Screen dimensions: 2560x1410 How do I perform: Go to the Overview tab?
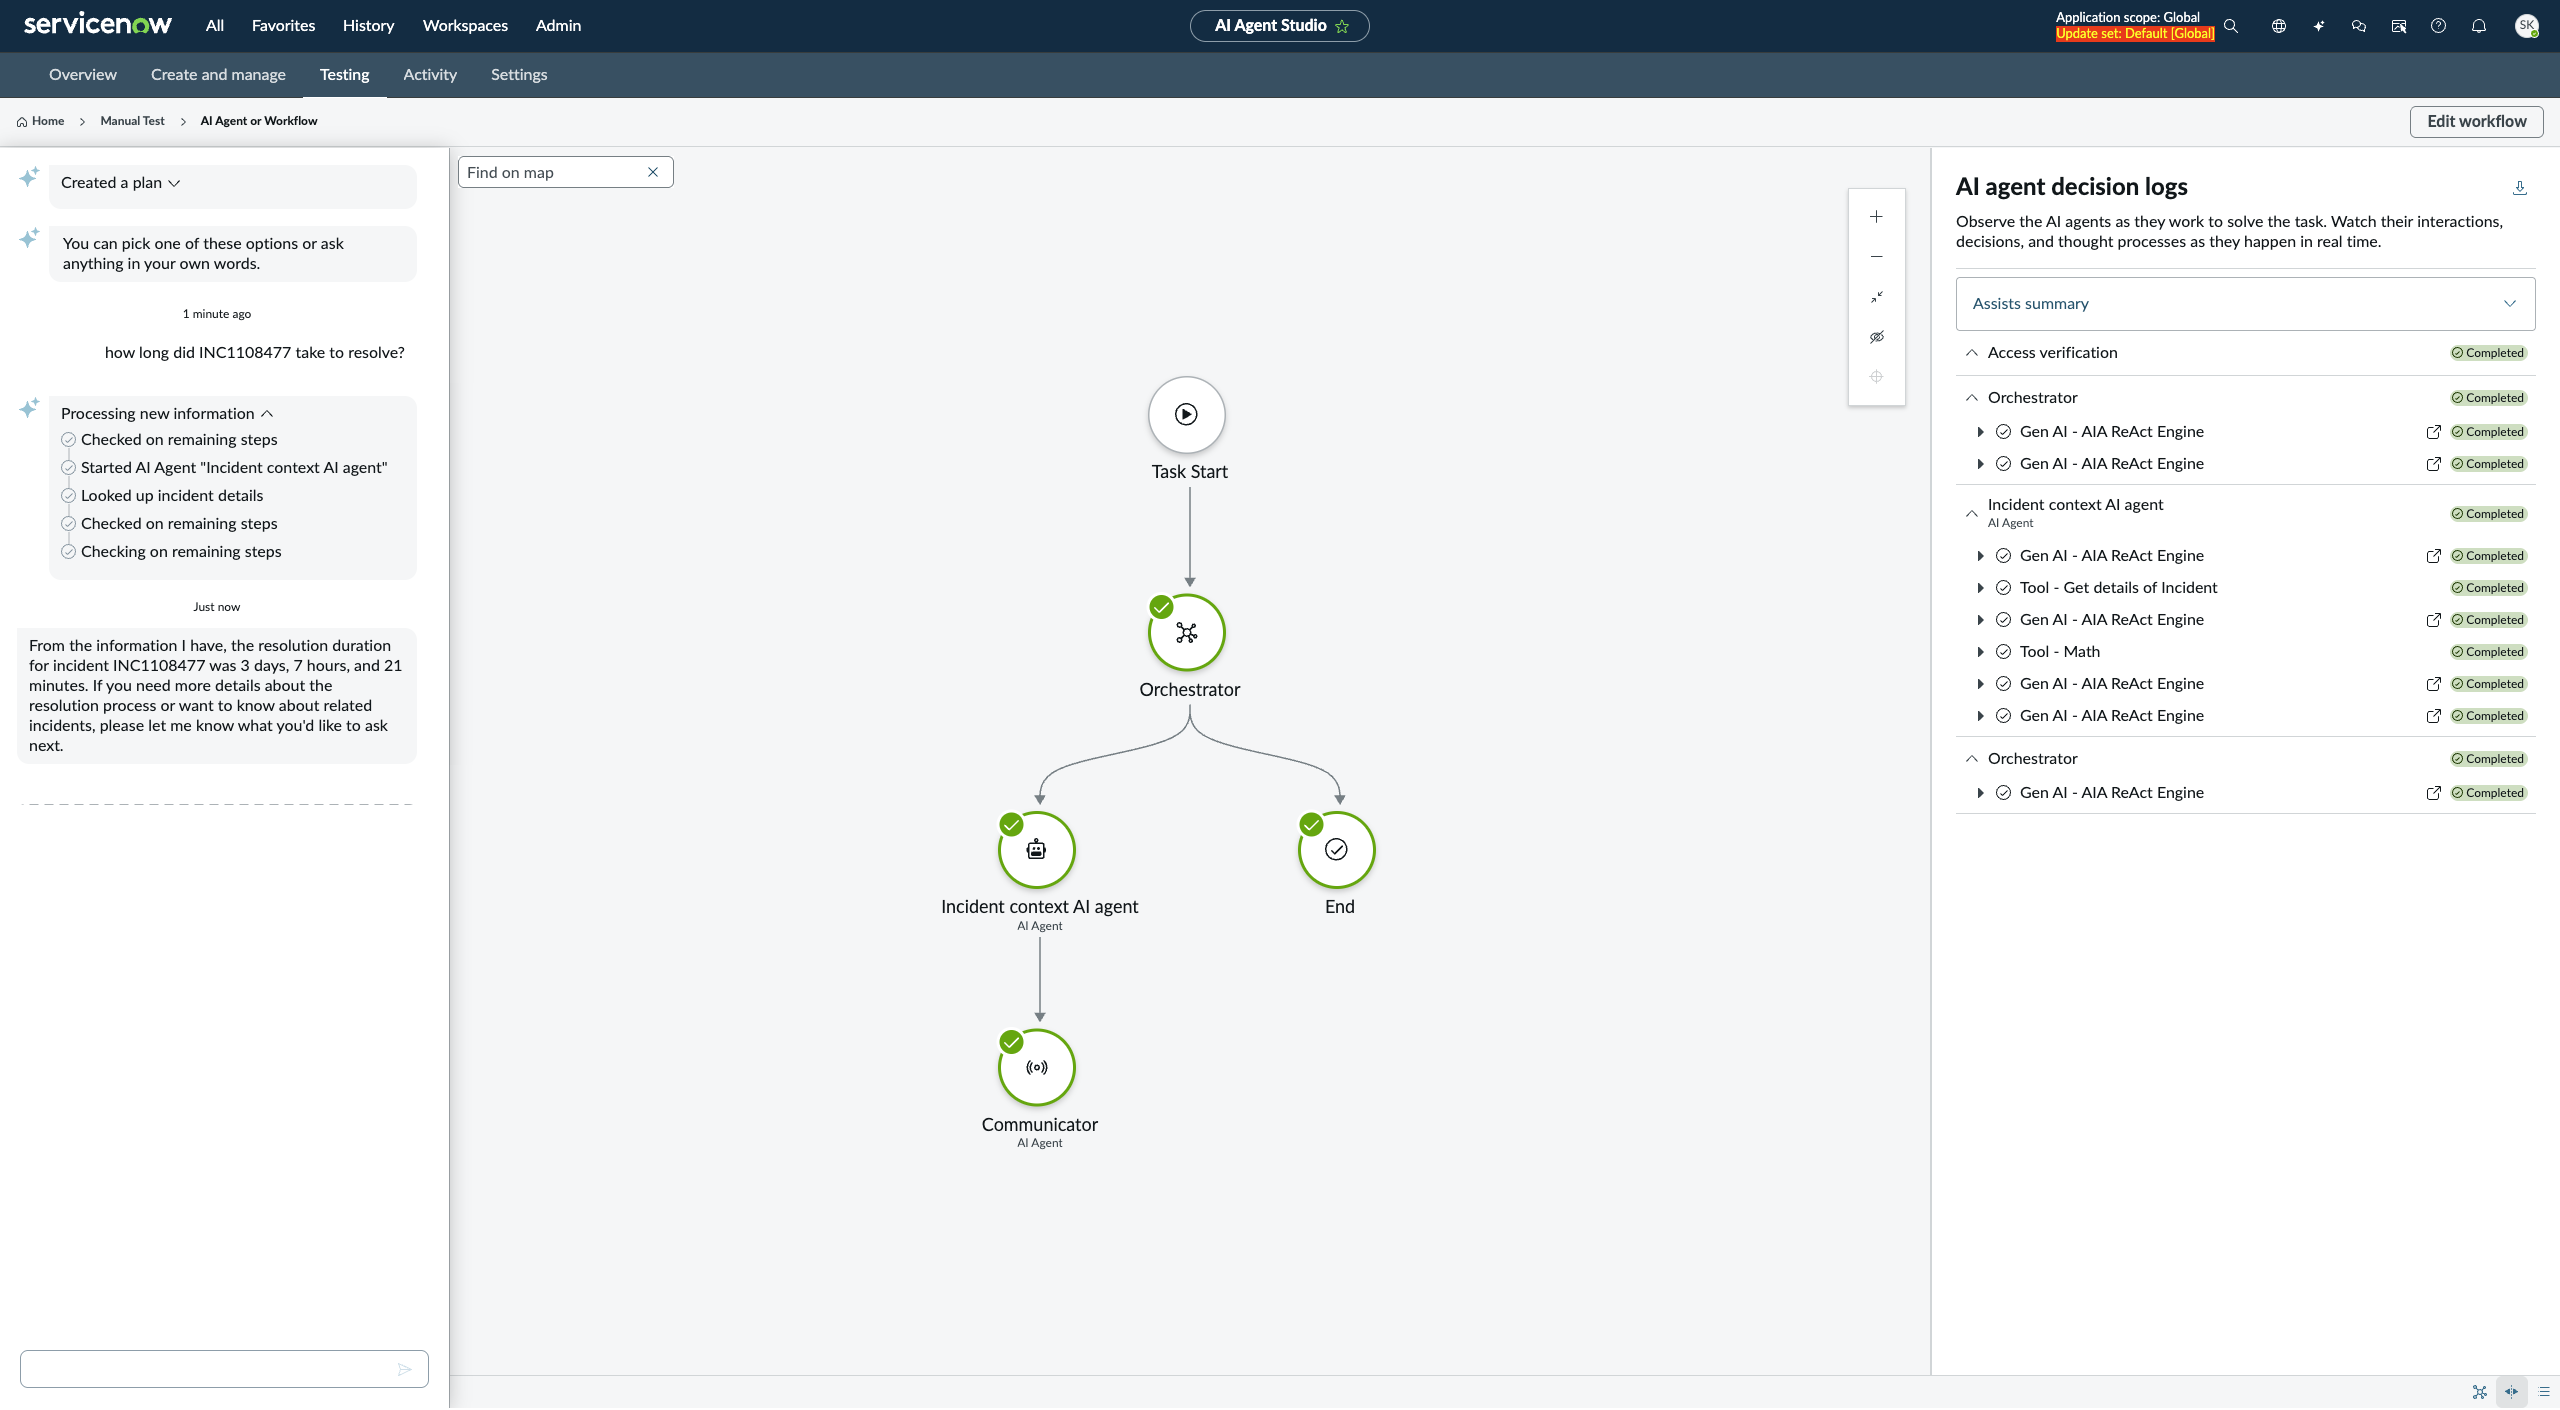[83, 75]
